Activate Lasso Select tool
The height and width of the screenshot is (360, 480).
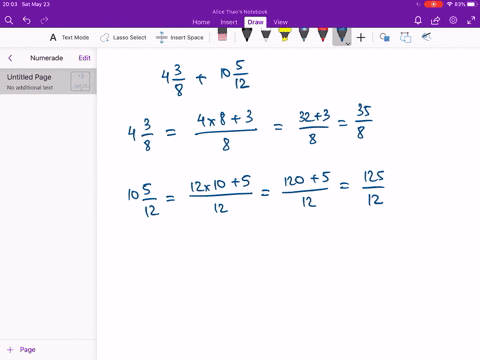click(x=123, y=37)
